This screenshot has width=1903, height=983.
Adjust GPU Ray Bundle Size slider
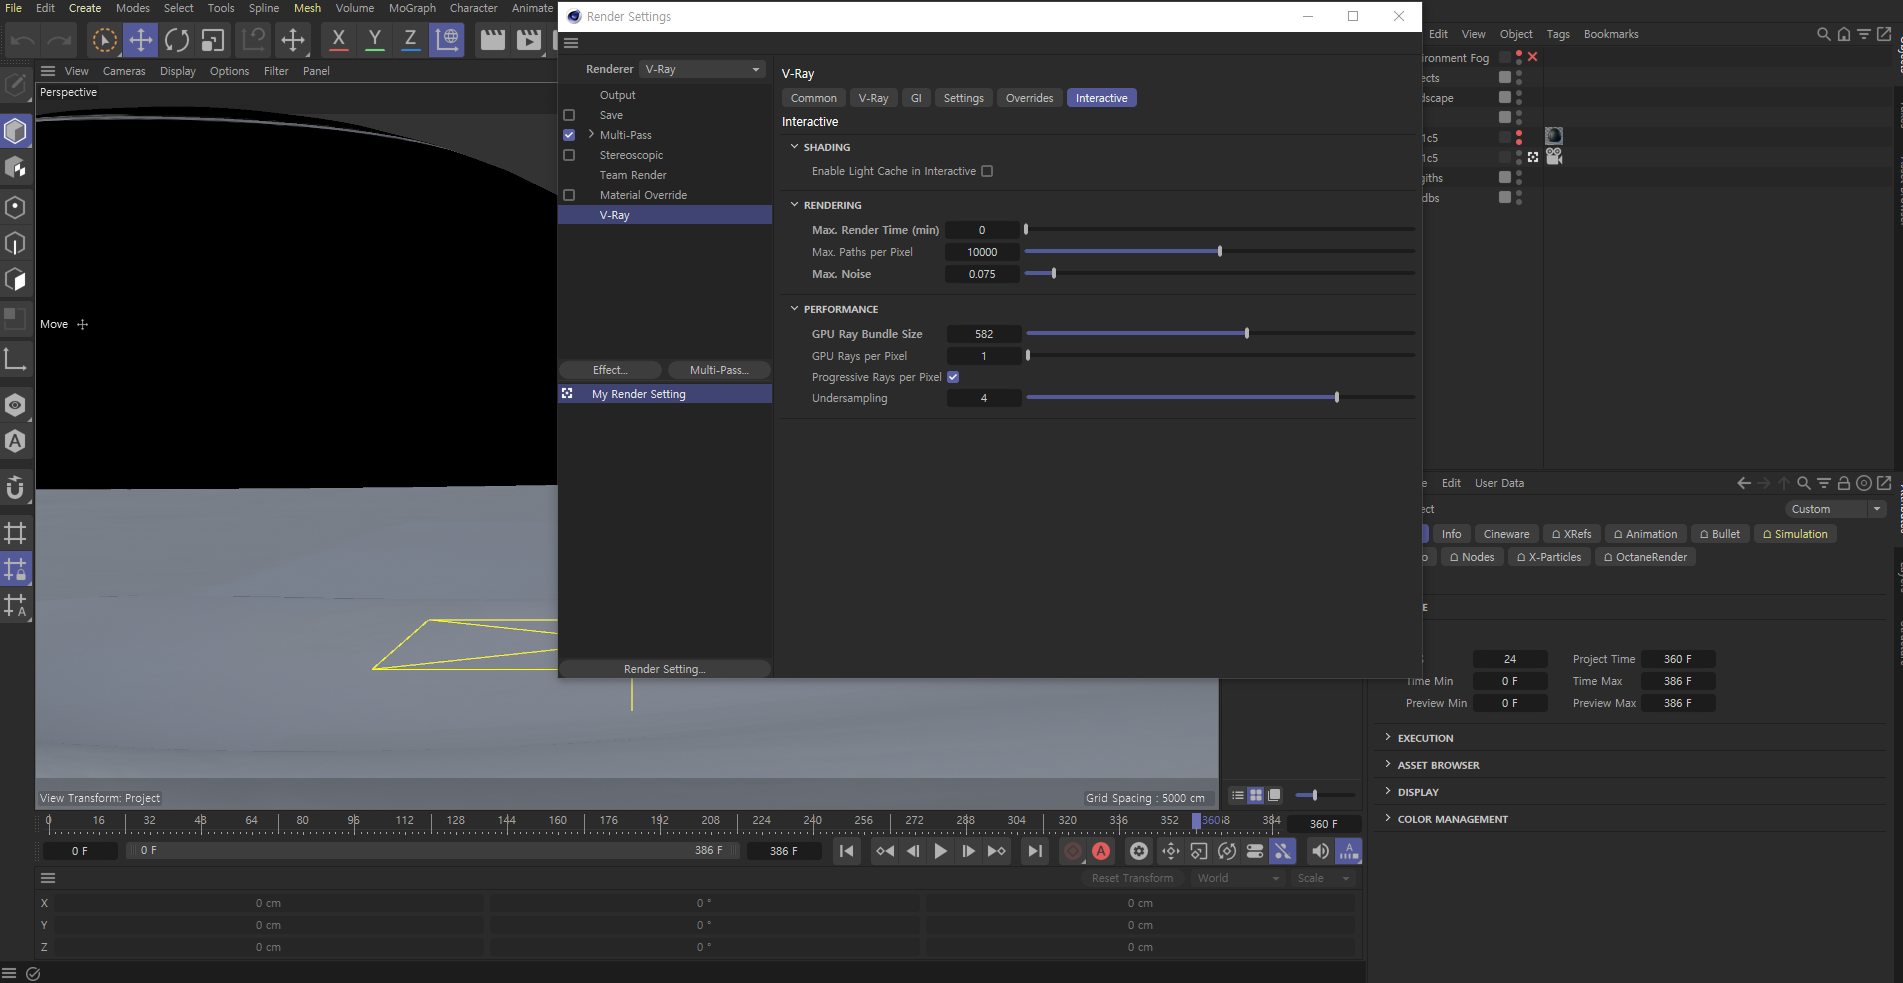point(1220,333)
